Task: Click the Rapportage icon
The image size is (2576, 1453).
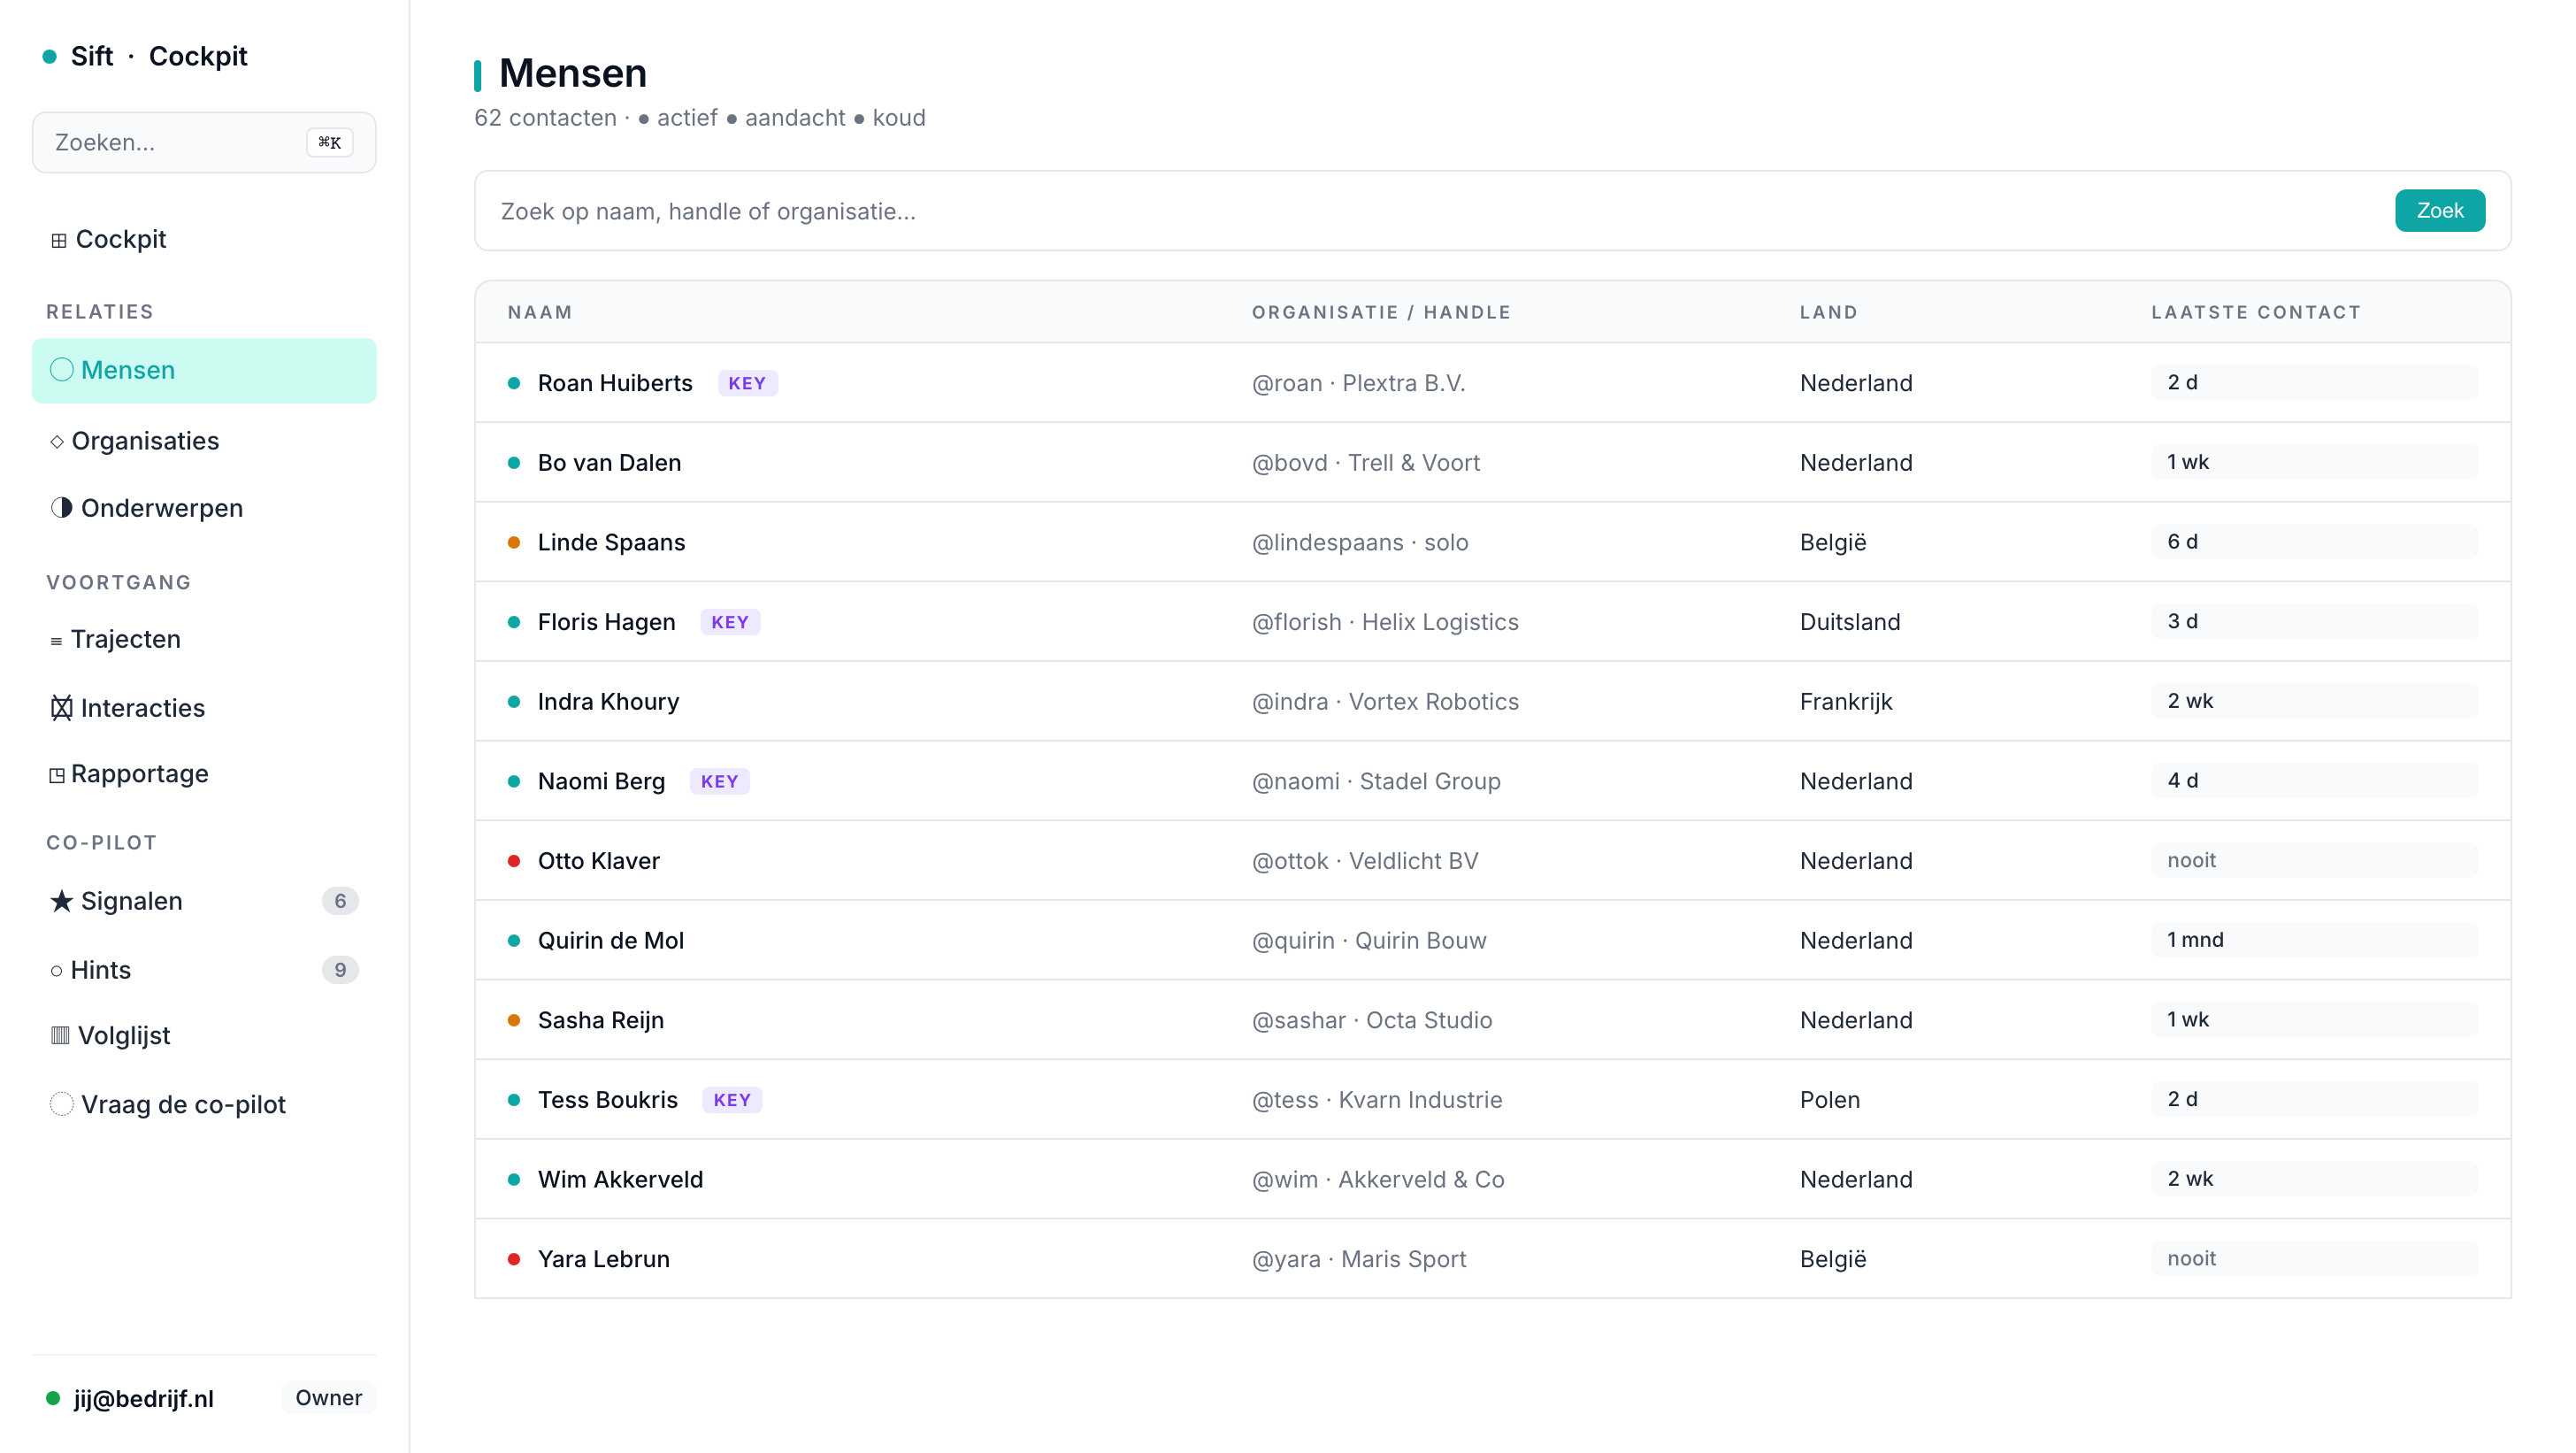Action: click(x=57, y=775)
